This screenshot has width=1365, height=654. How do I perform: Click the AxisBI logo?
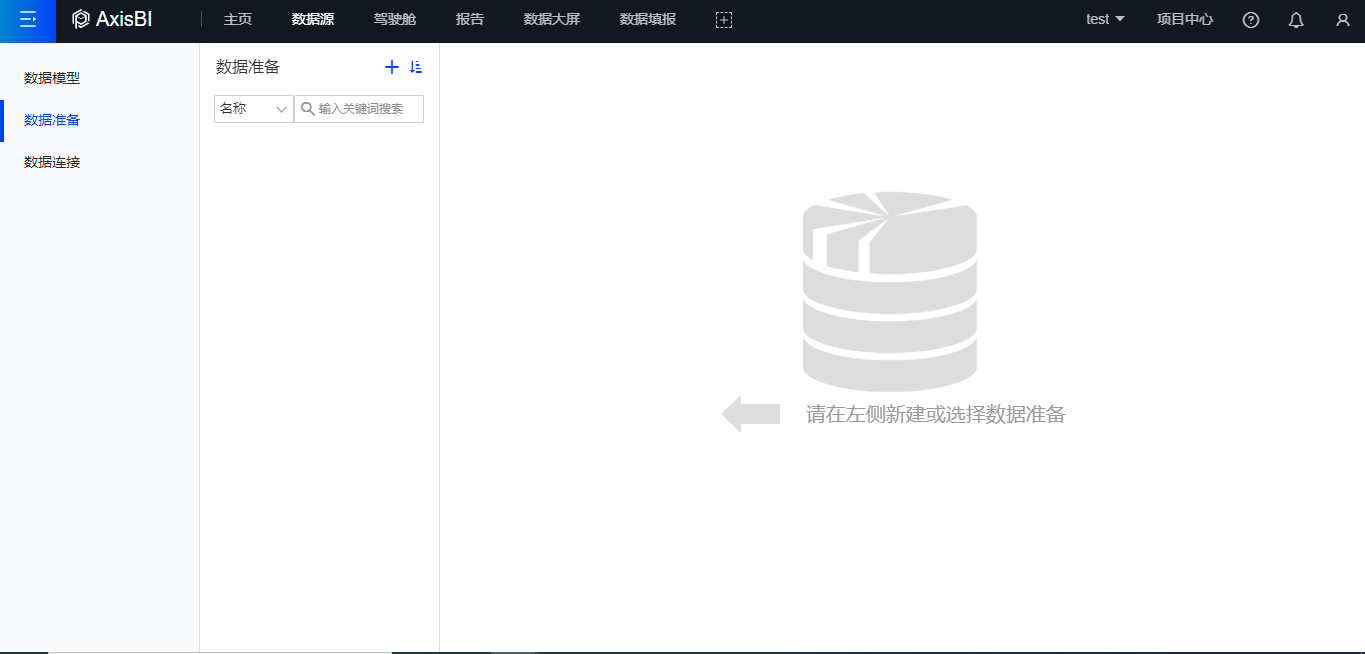[x=112, y=20]
